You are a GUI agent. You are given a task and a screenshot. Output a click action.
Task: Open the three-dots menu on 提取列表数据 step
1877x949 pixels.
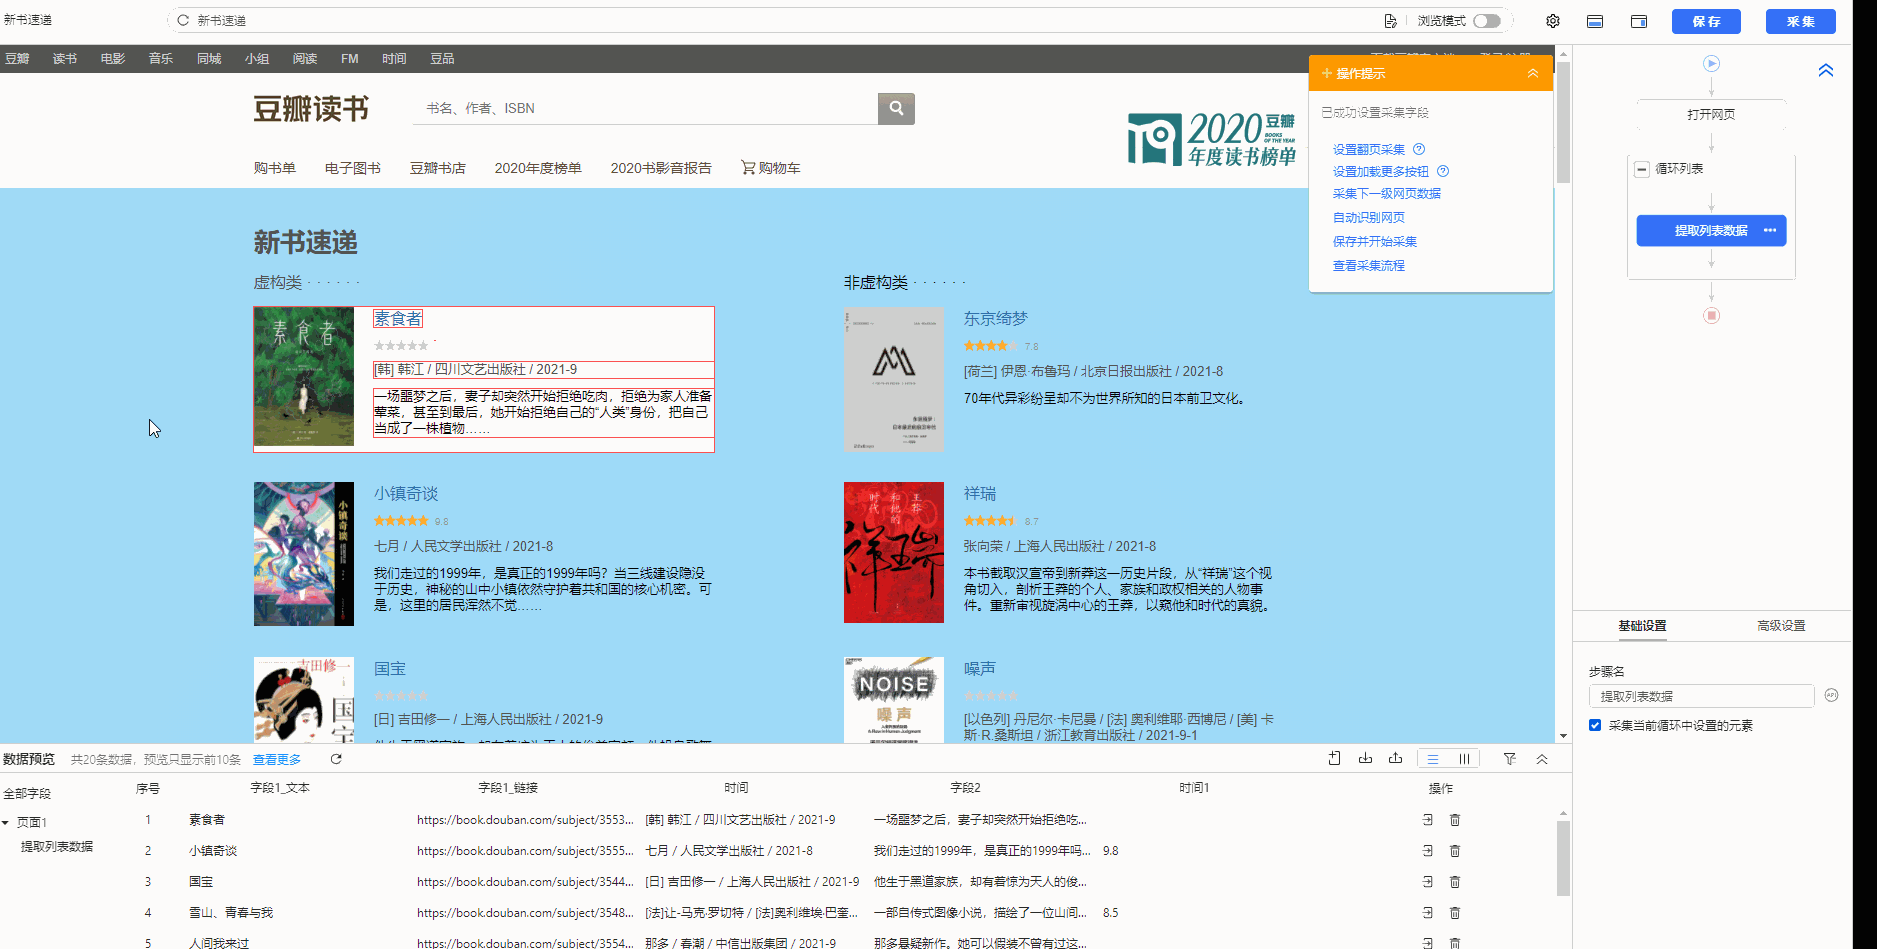coord(1770,230)
